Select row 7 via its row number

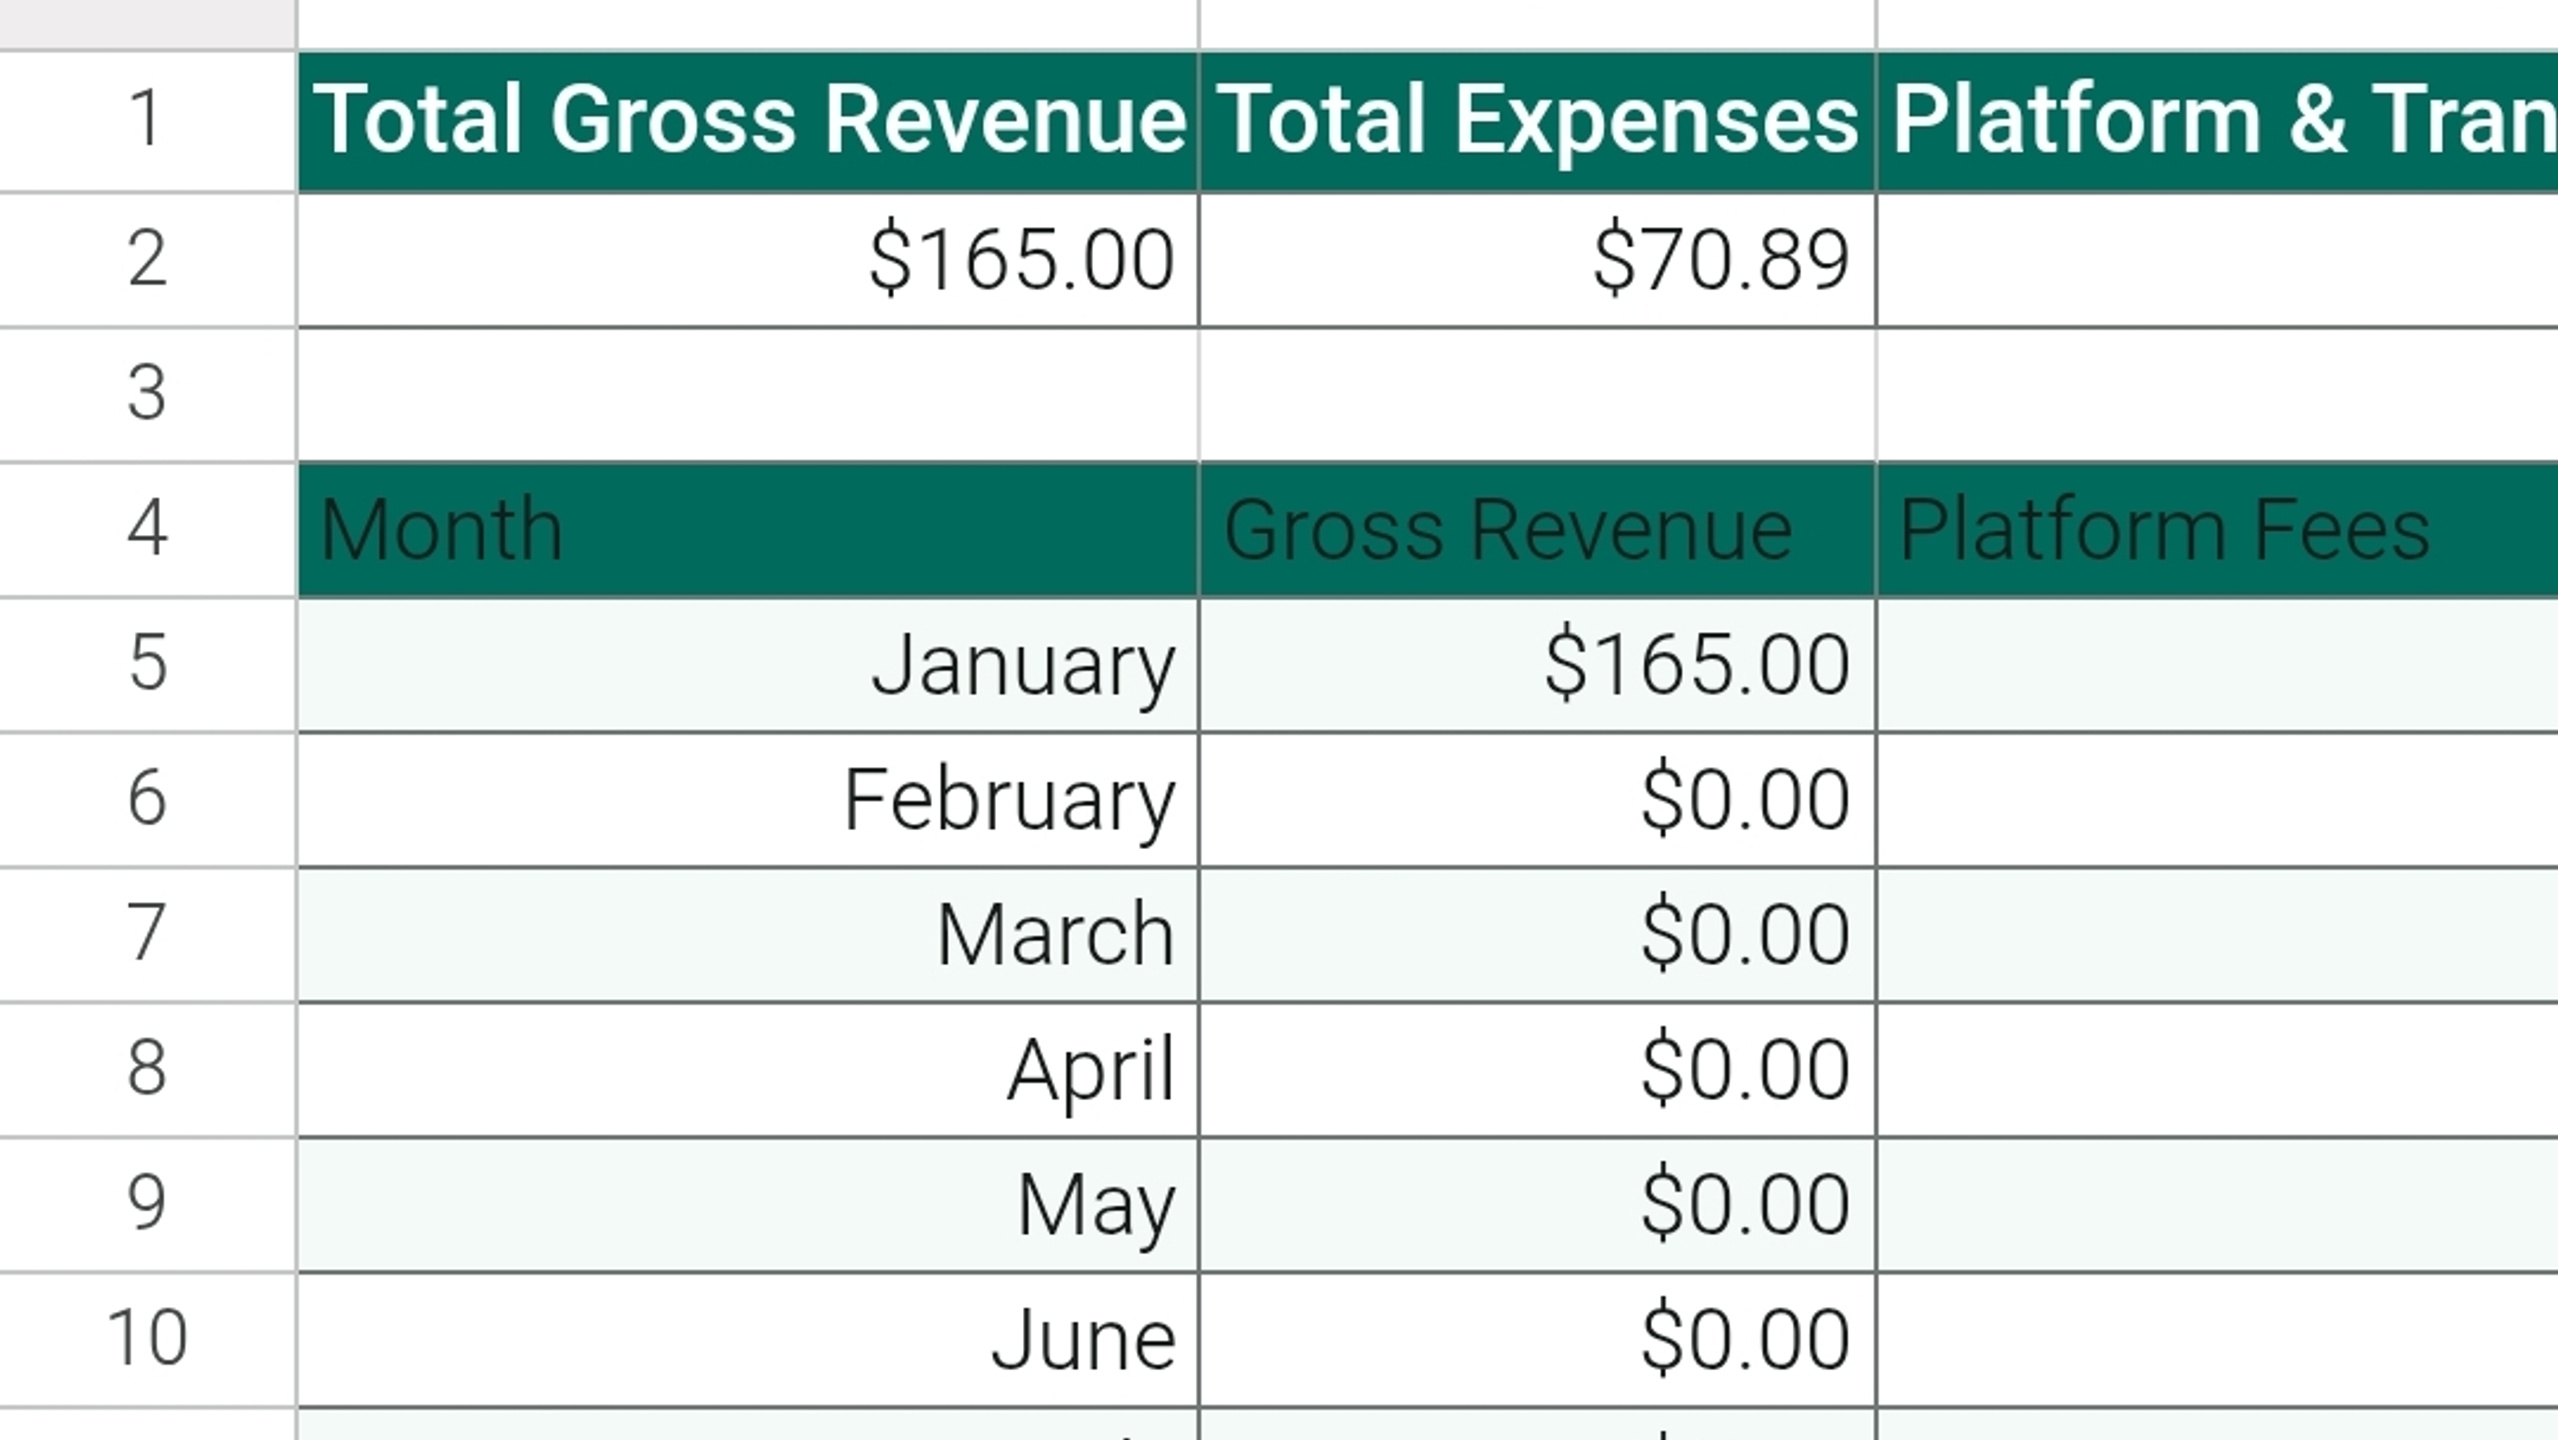pyautogui.click(x=147, y=935)
